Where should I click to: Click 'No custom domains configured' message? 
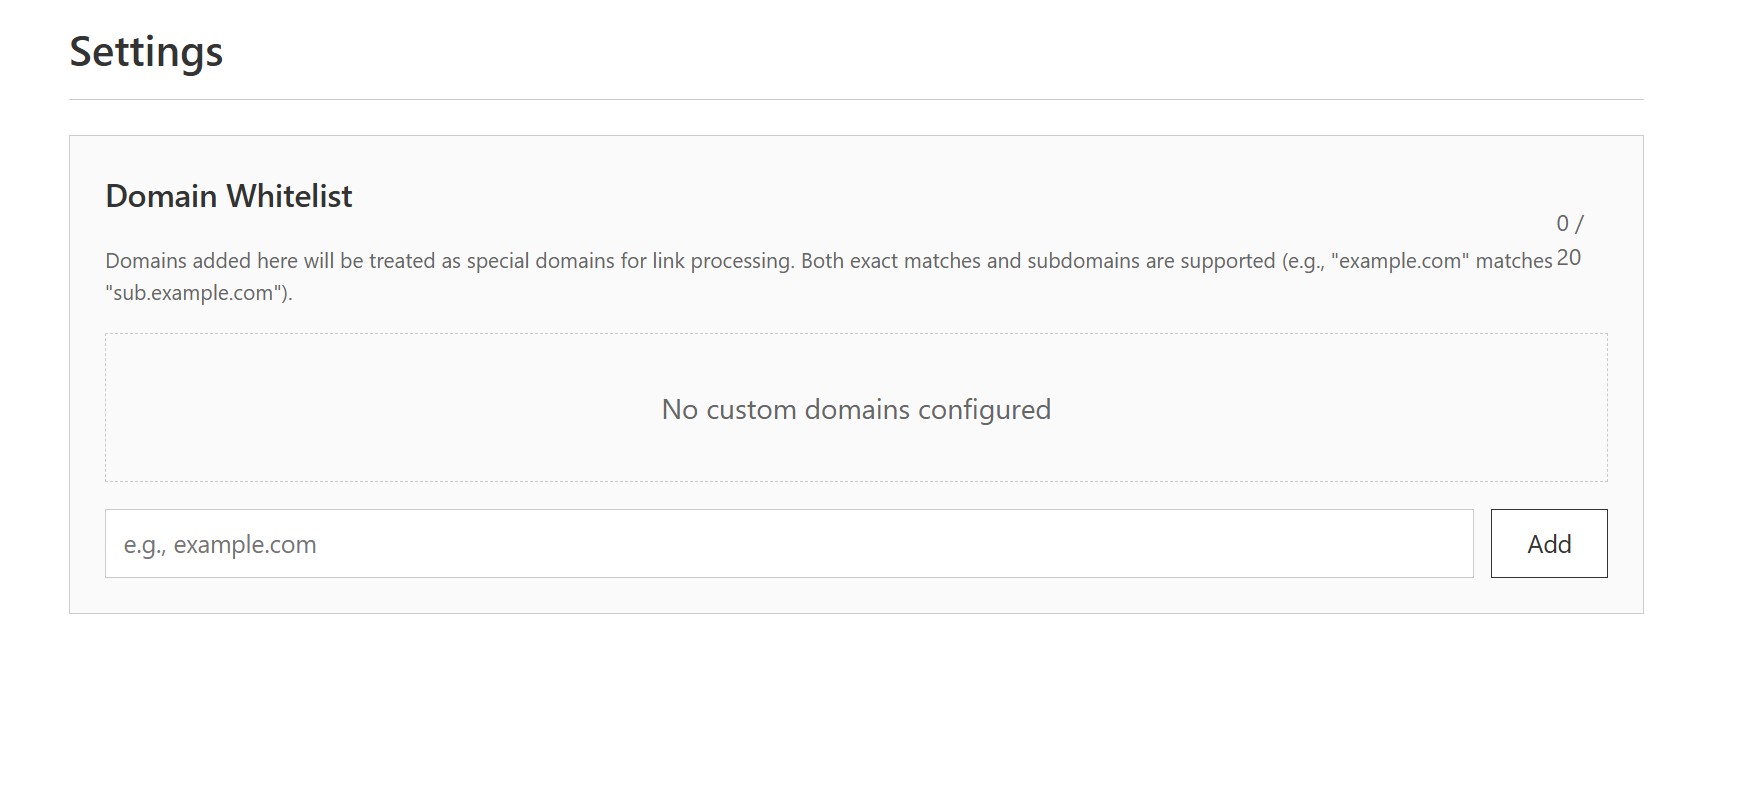856,409
